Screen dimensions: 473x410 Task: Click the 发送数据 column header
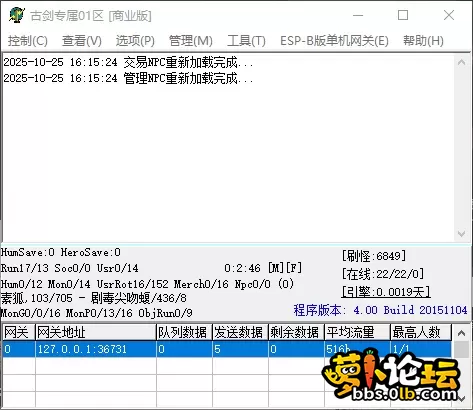[240, 332]
